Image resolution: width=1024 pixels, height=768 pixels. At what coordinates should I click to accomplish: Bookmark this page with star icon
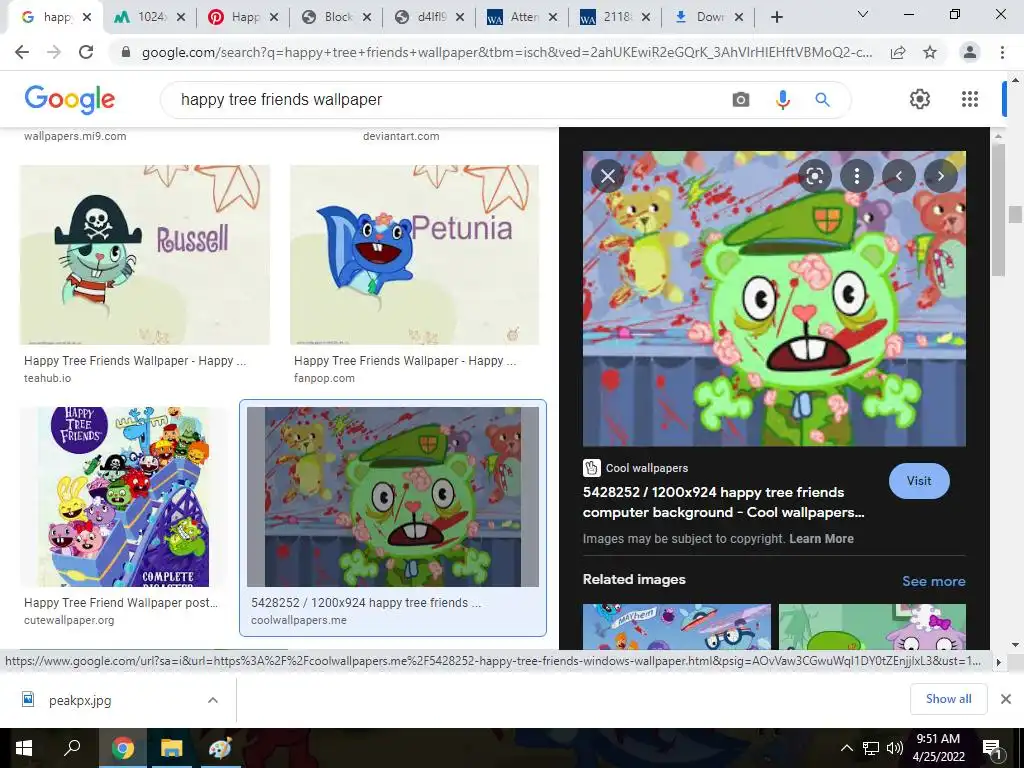click(x=930, y=52)
